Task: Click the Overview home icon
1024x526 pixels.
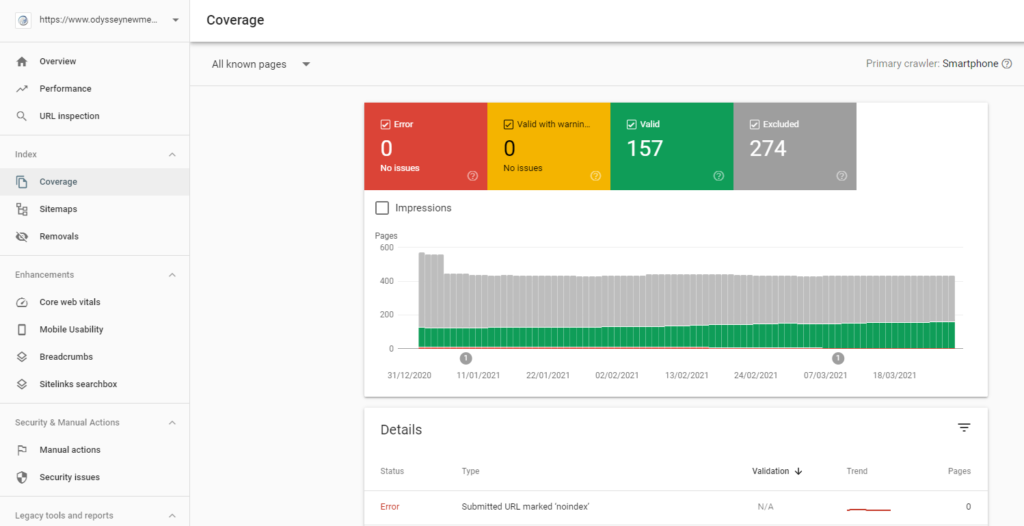Action: [22, 61]
